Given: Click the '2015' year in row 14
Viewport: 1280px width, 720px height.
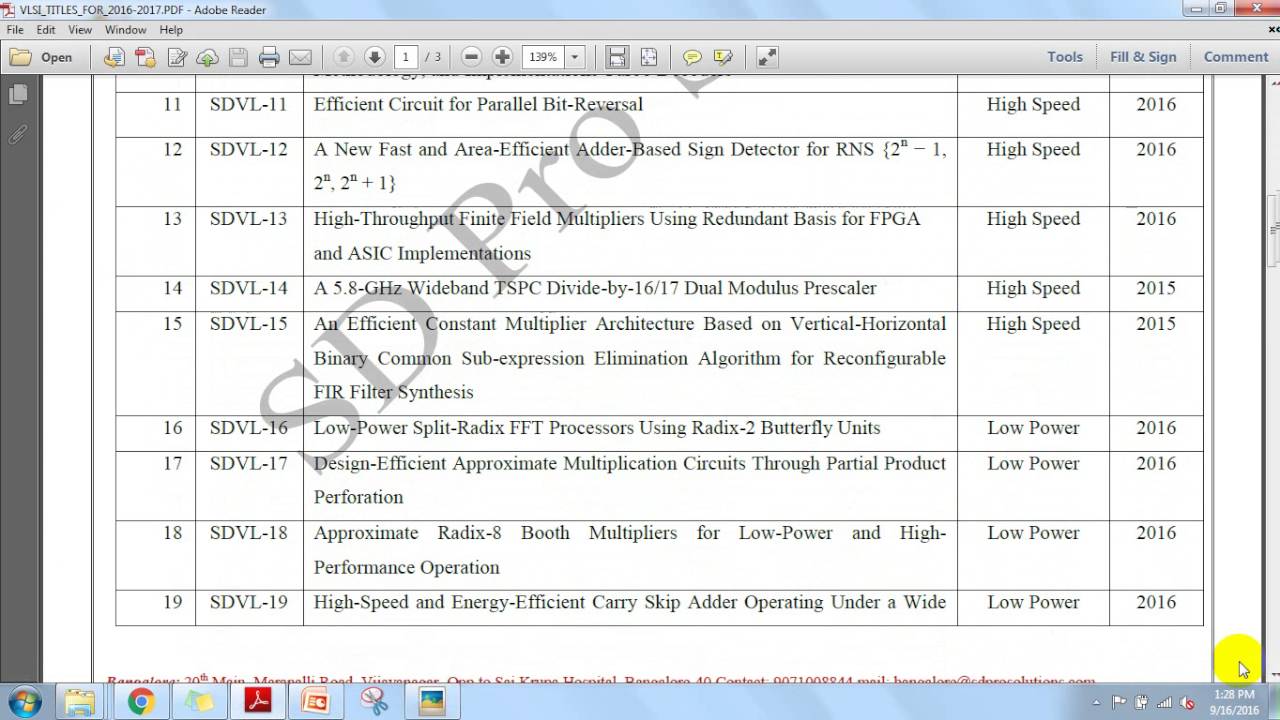Looking at the screenshot, I should point(1156,288).
